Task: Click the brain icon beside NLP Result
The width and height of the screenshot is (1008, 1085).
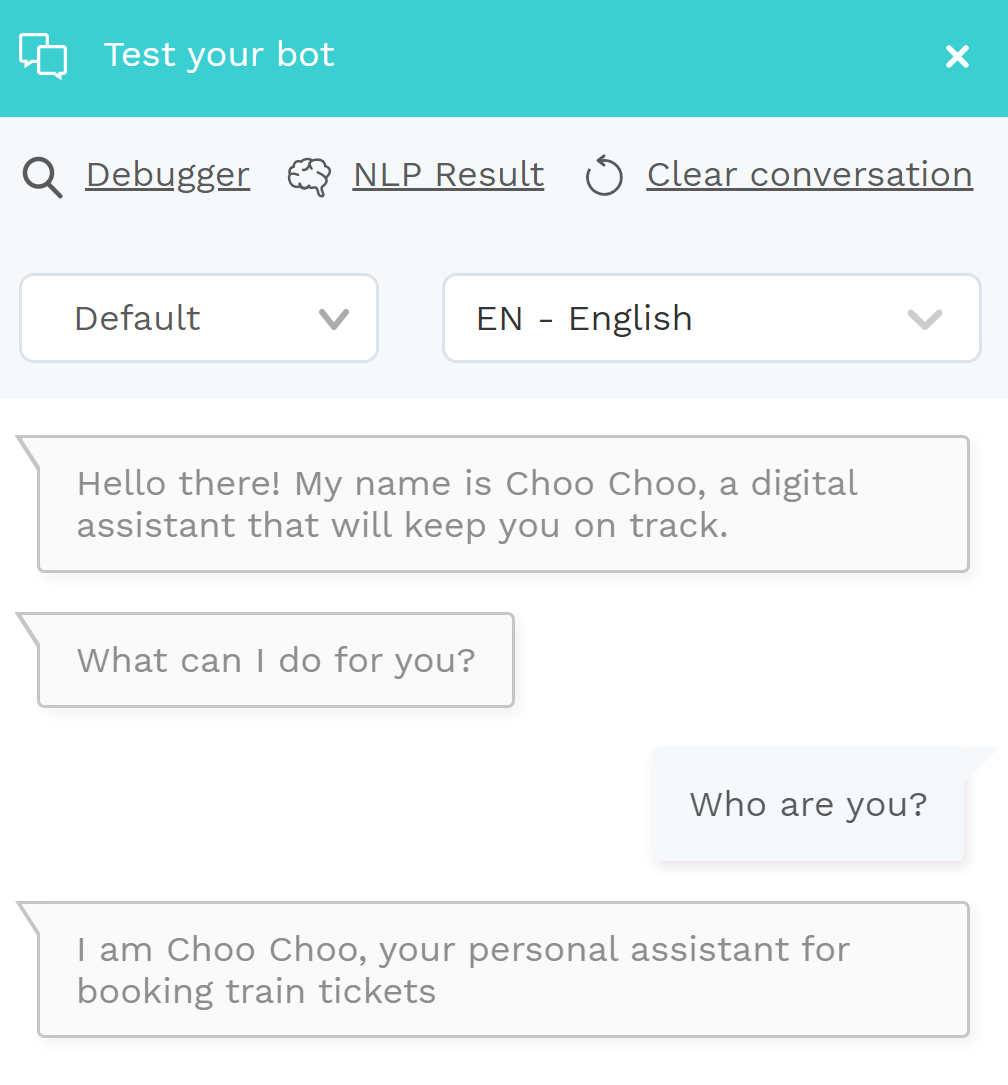Action: point(309,177)
